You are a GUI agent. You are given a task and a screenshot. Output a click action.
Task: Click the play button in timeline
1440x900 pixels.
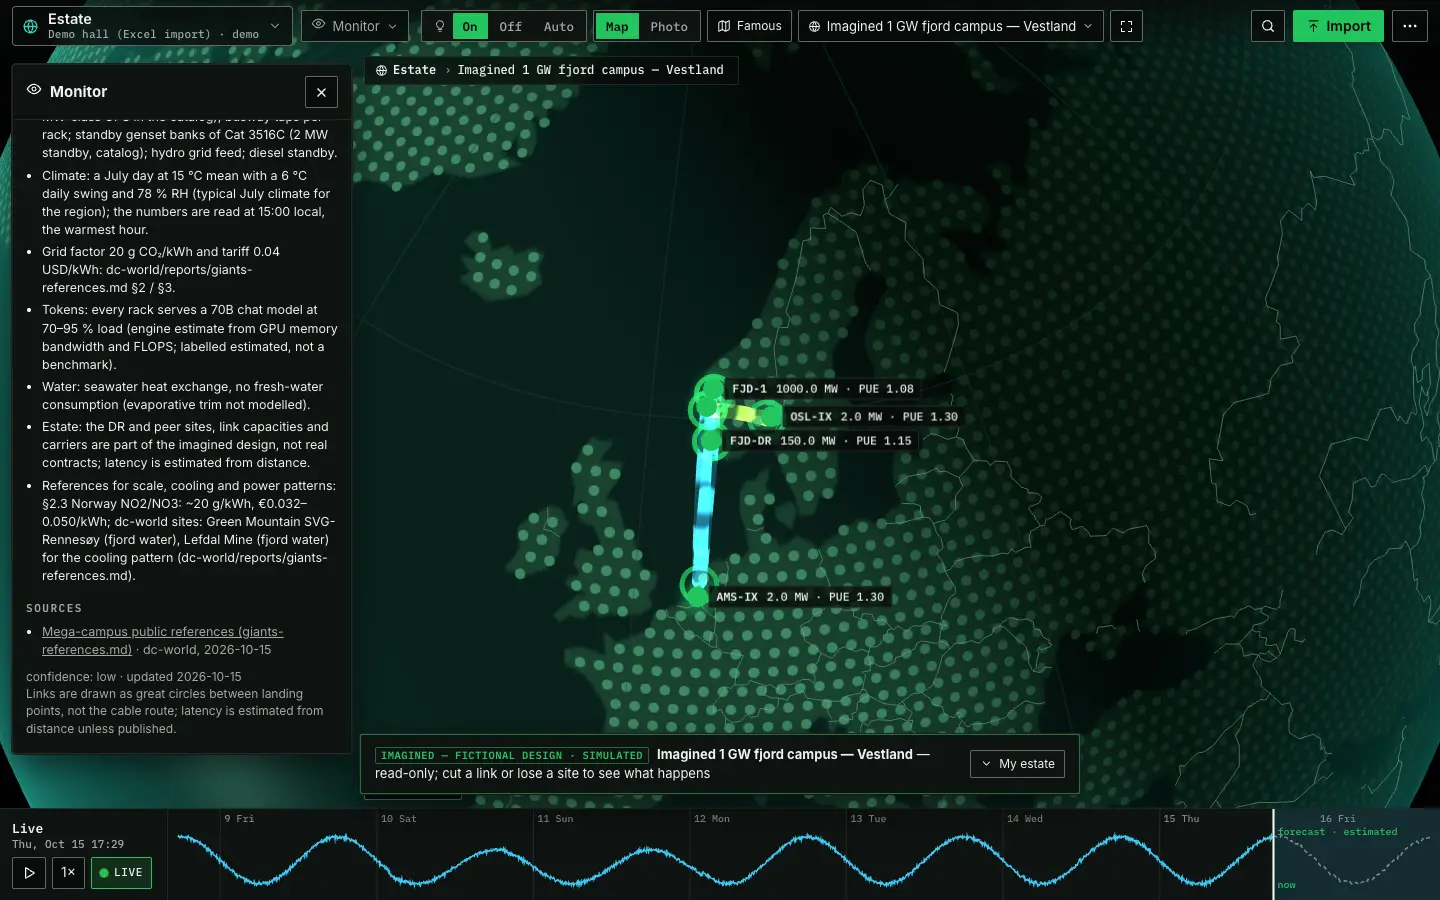click(x=29, y=872)
